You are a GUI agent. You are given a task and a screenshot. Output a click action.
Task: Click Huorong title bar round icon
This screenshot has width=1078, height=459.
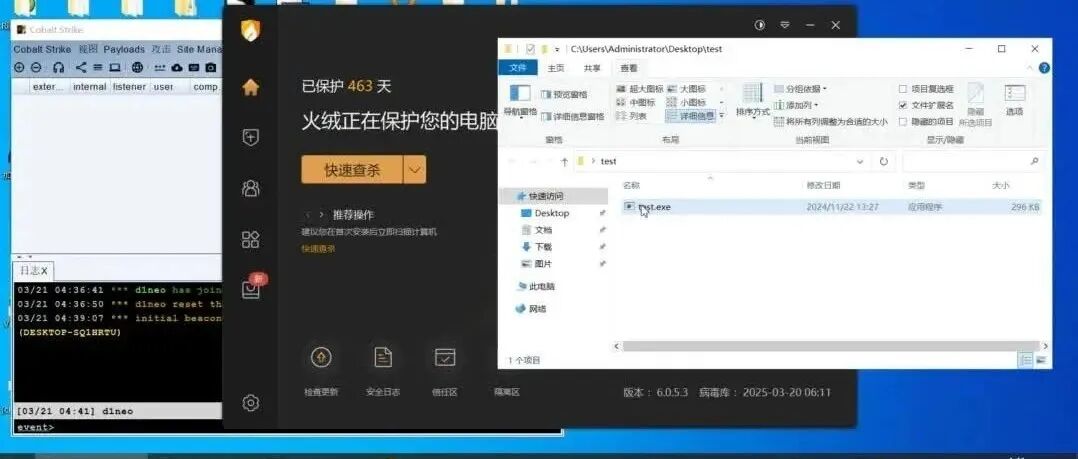(760, 25)
